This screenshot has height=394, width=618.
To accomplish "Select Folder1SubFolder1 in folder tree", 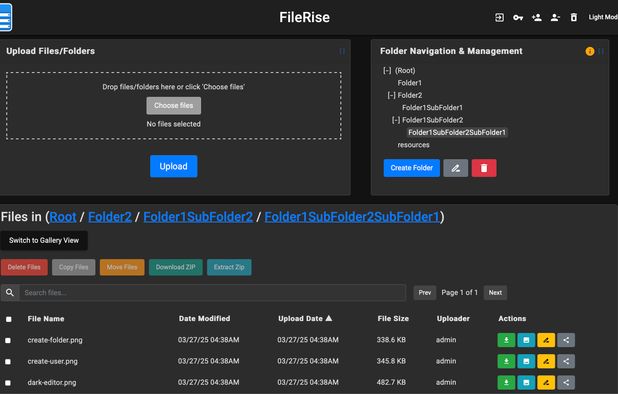I will [x=432, y=108].
